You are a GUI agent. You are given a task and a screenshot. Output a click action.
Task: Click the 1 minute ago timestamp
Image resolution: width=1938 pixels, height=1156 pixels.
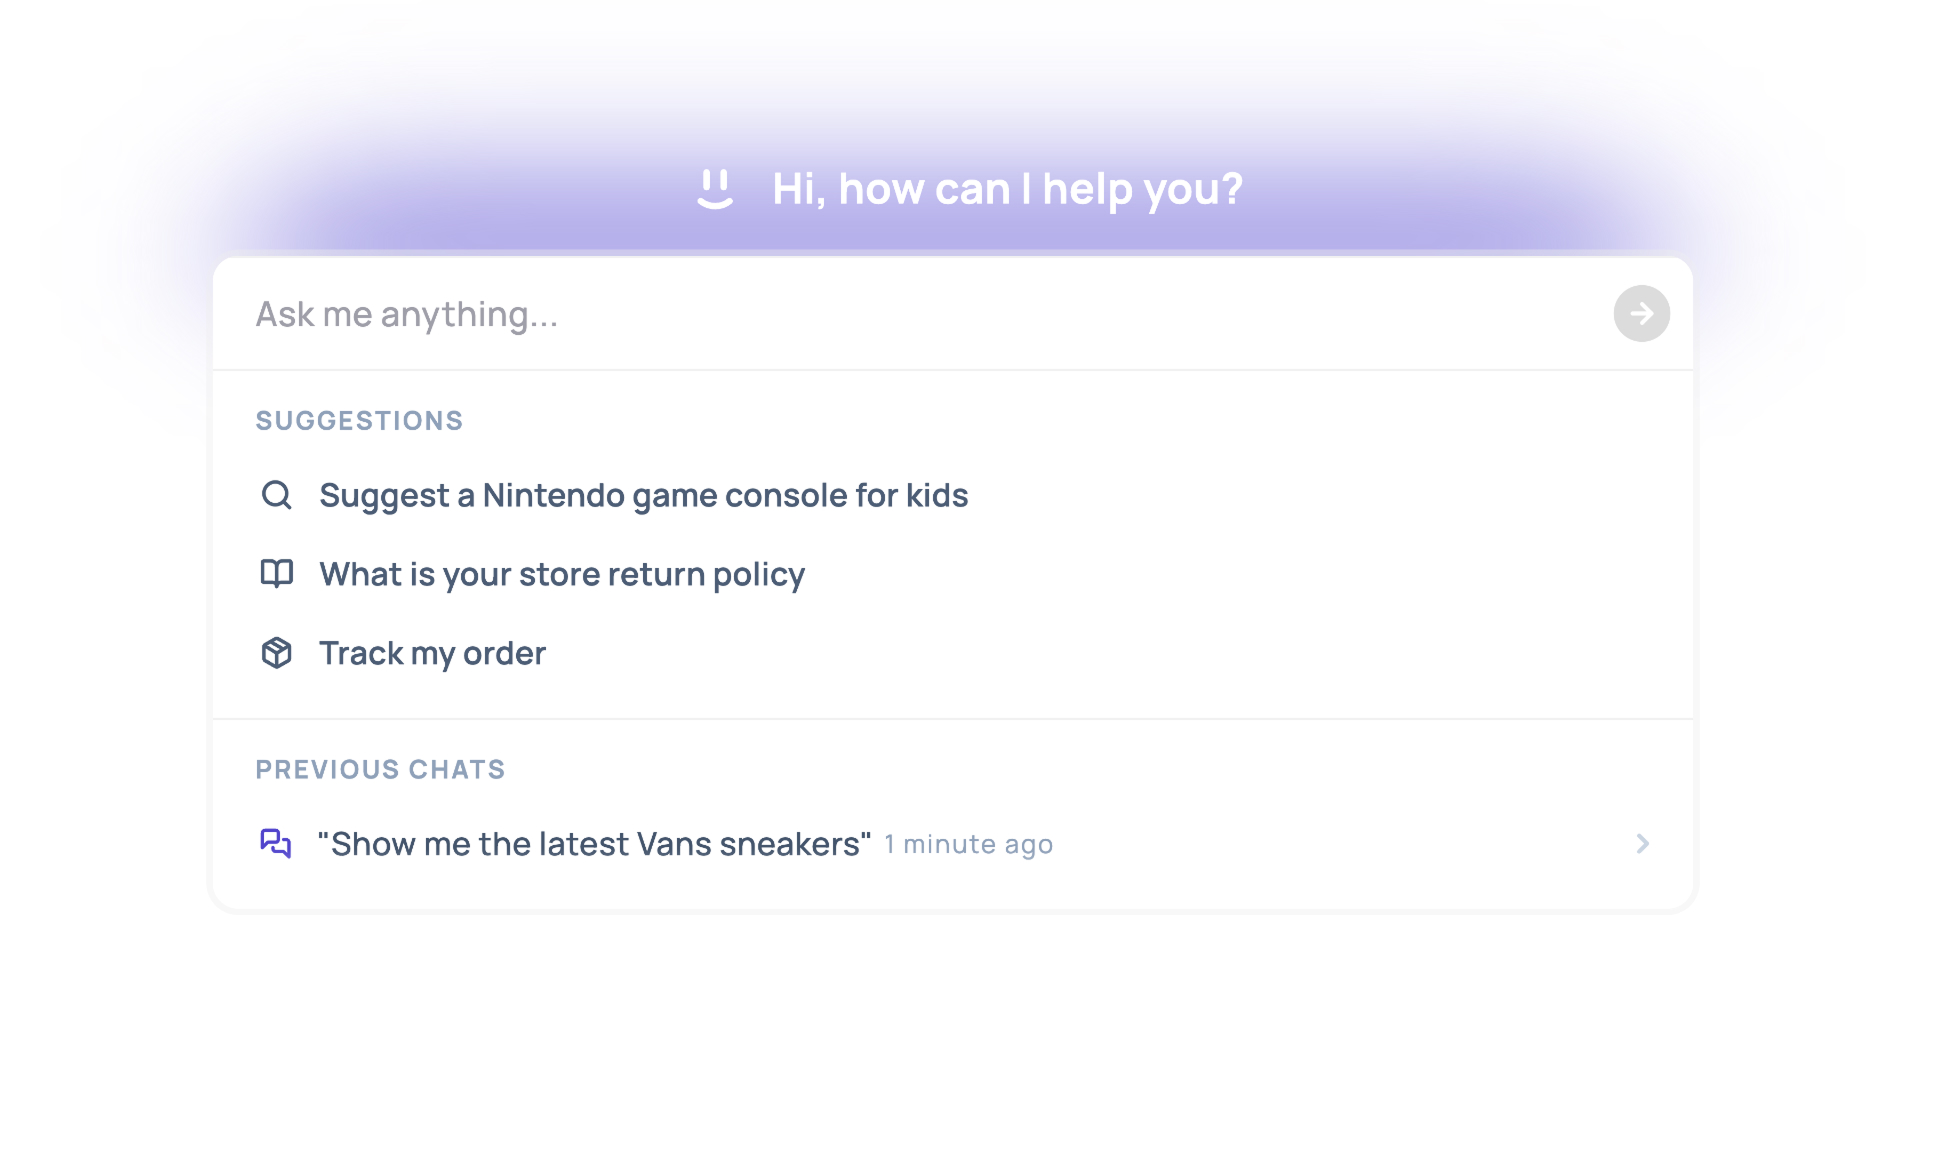click(968, 845)
